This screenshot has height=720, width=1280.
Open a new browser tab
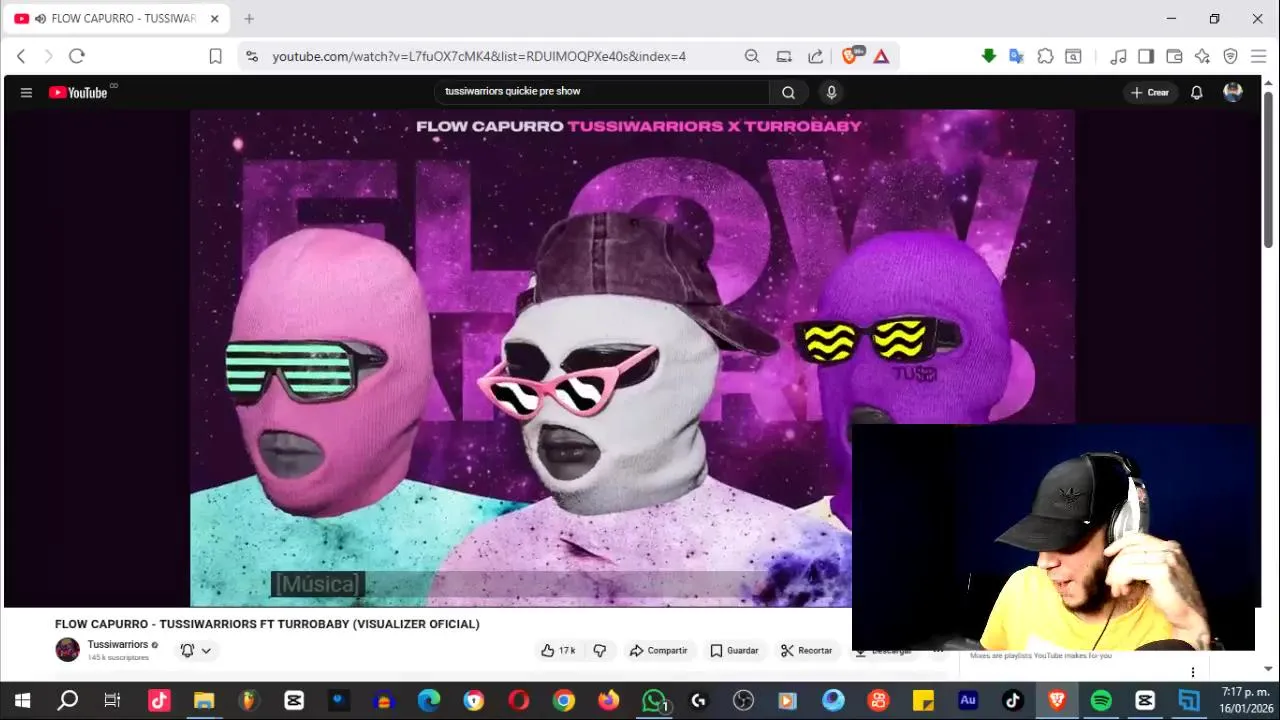249,18
